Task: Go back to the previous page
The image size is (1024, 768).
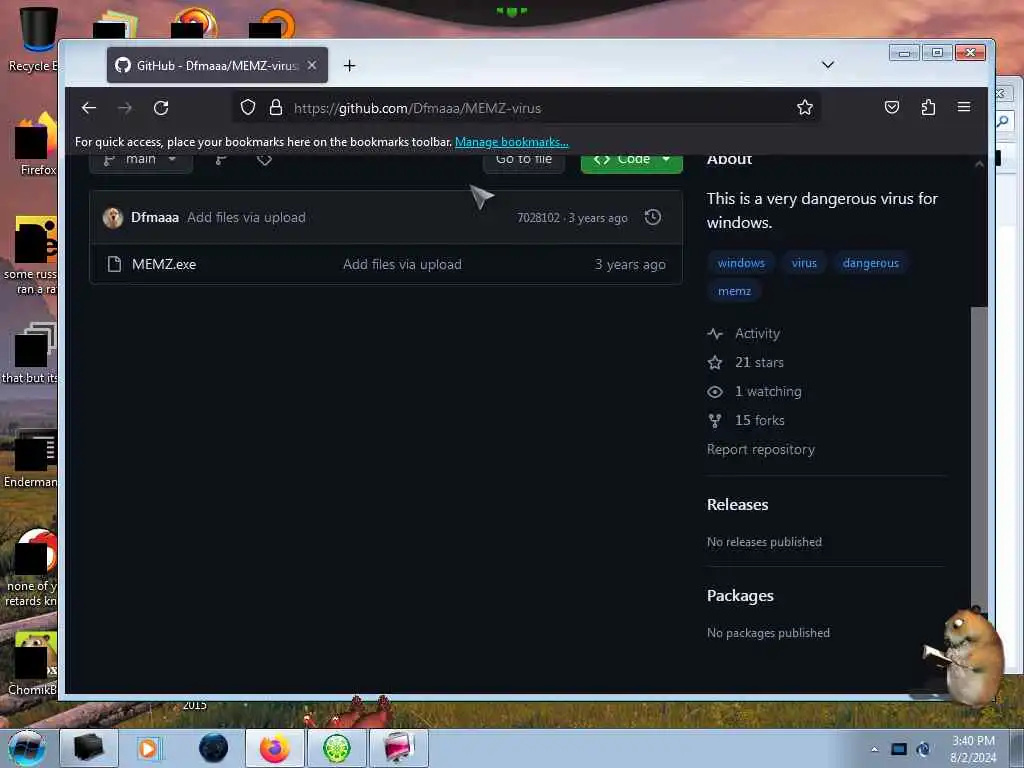Action: (x=89, y=108)
